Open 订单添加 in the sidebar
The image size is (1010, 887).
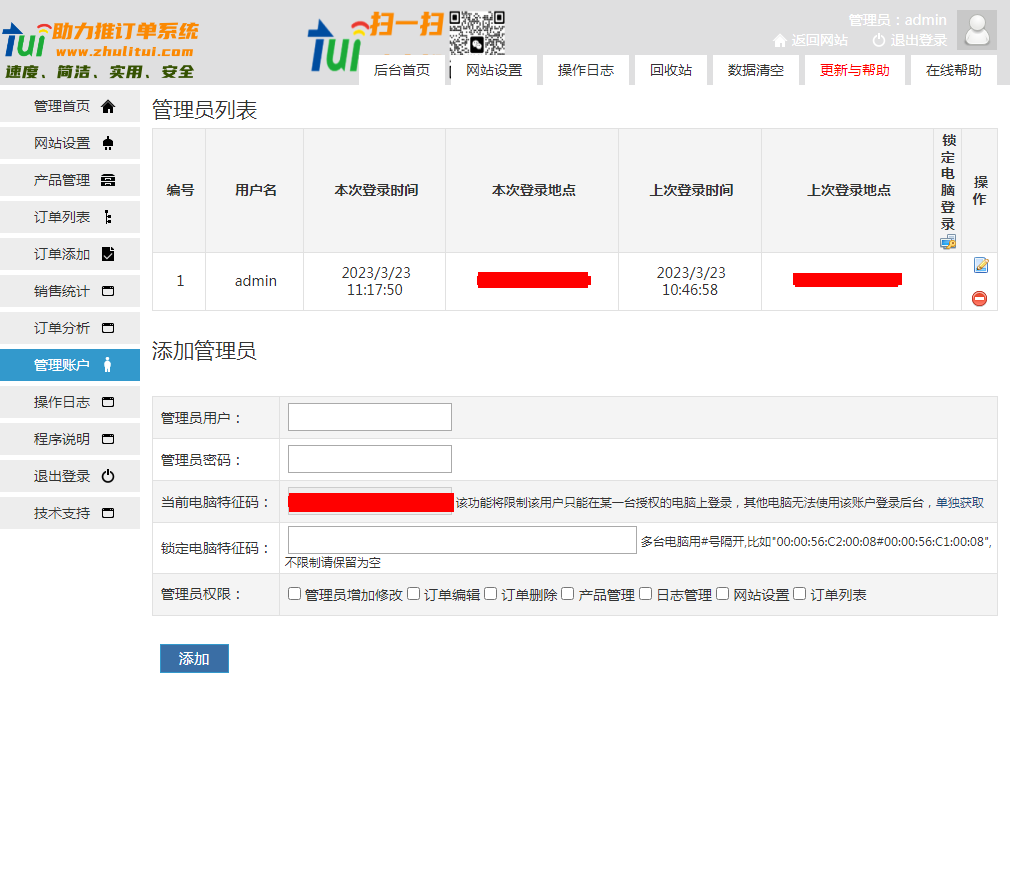click(x=70, y=254)
